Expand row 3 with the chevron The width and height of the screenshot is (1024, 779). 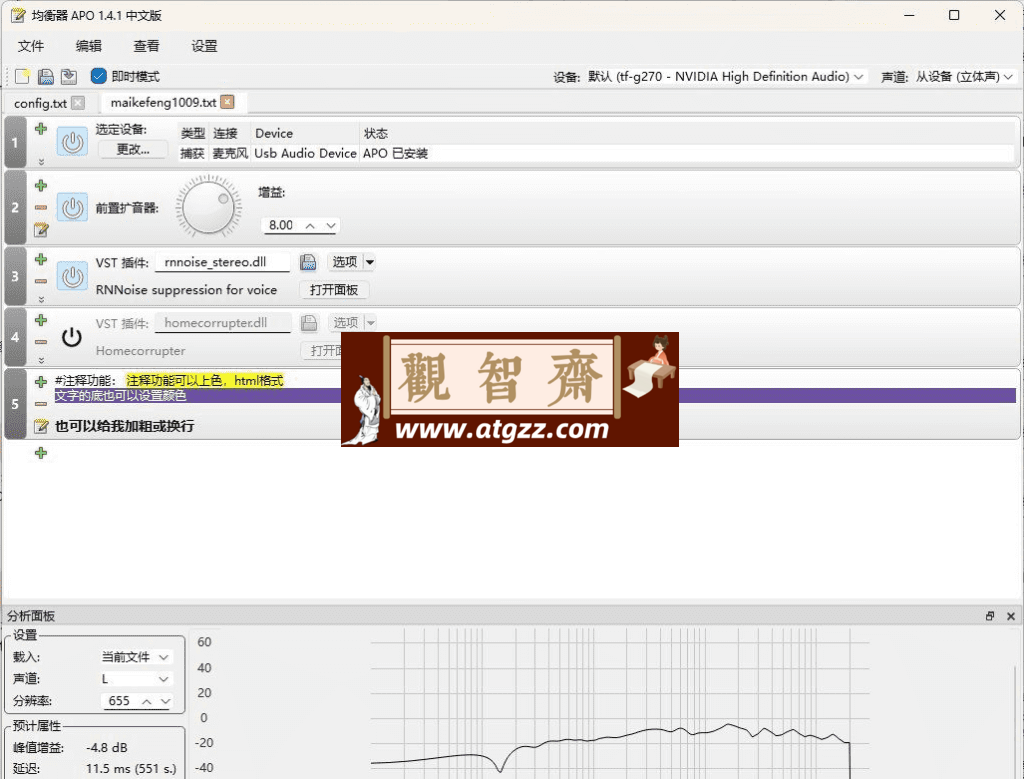pyautogui.click(x=41, y=299)
